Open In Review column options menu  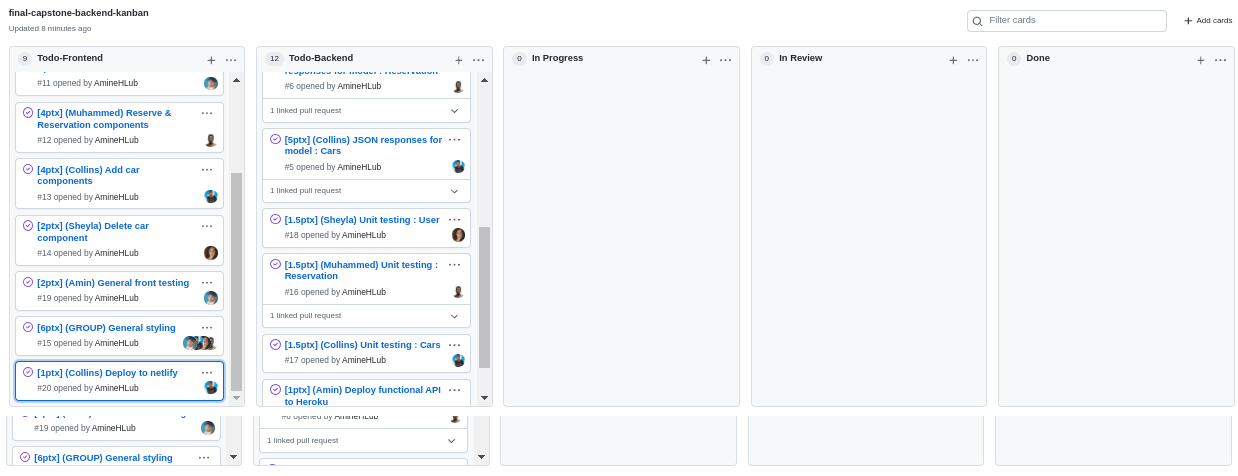[973, 60]
